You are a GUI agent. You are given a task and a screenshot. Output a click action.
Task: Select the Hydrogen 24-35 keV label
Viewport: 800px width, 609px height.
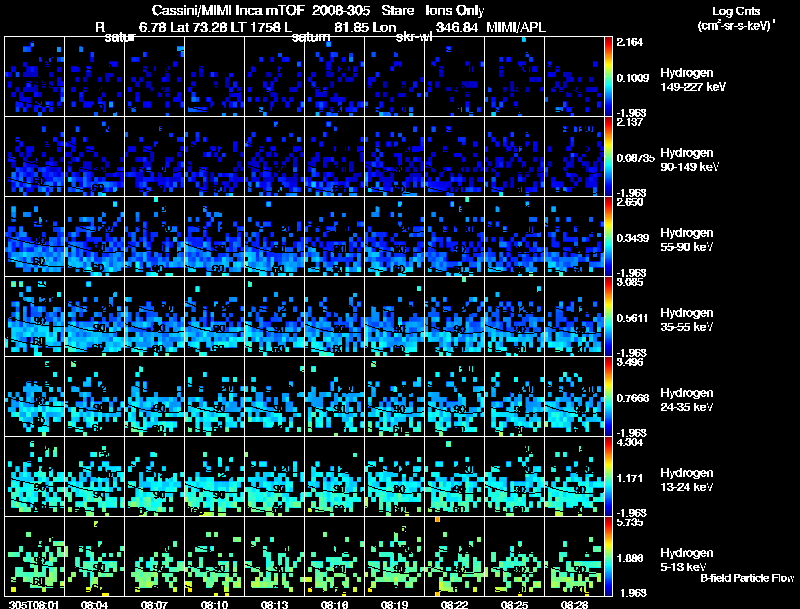coord(686,399)
